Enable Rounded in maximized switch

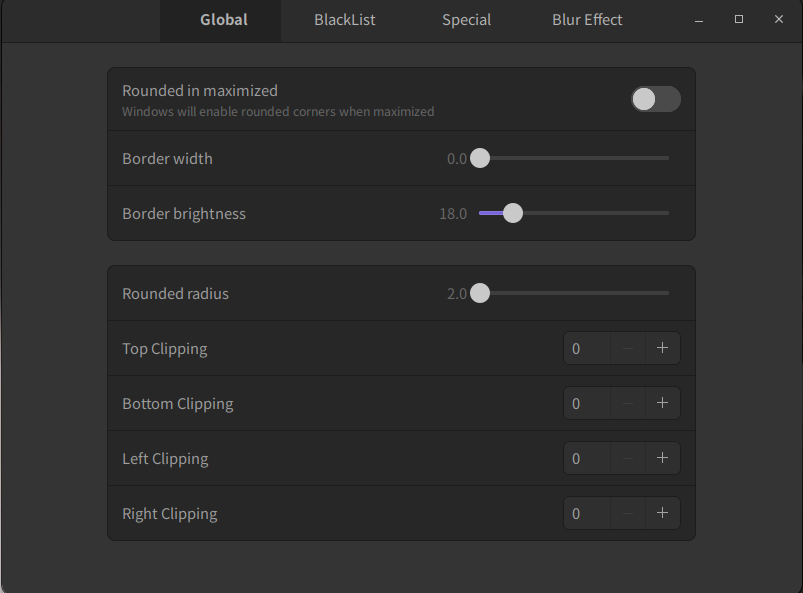point(655,99)
